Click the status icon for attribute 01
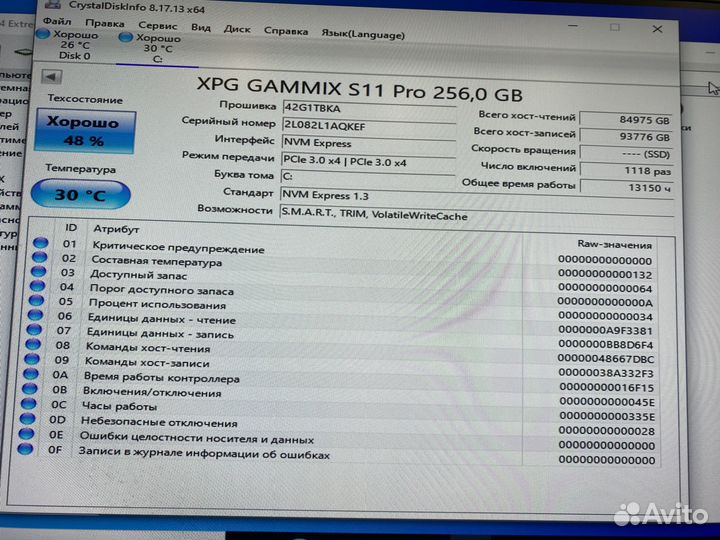The height and width of the screenshot is (540, 720). 40,243
